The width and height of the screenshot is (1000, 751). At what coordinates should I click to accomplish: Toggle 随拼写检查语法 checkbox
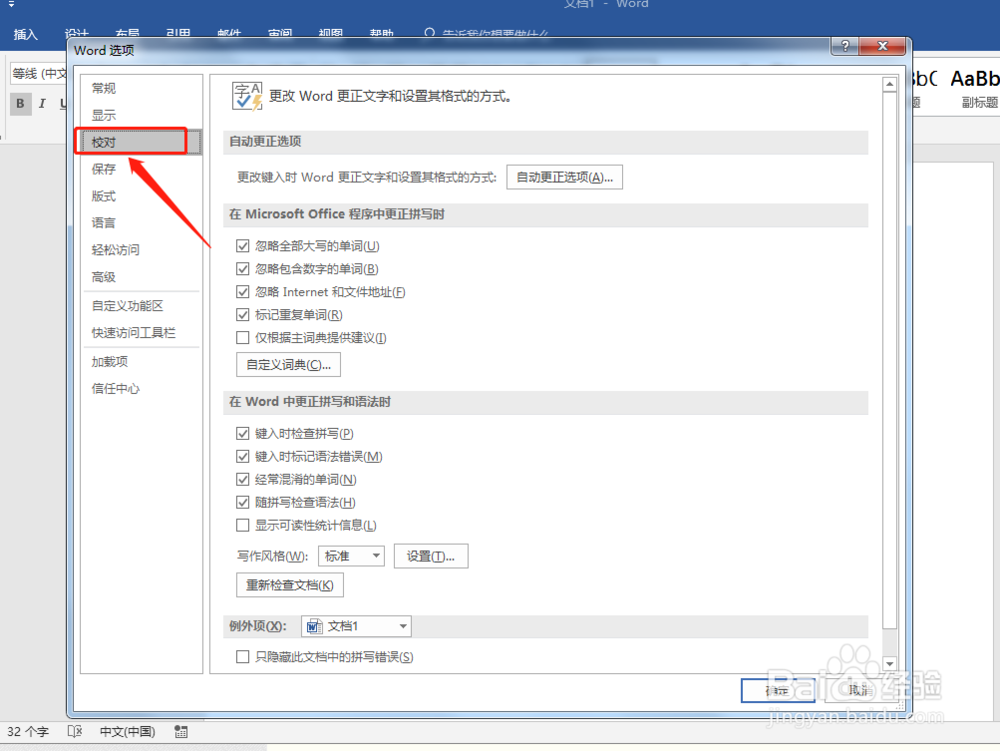(x=242, y=502)
